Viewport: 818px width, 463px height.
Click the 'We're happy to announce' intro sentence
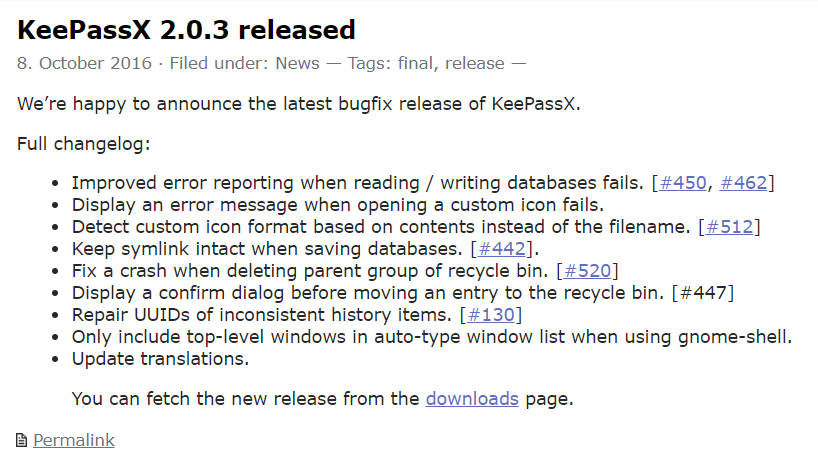pyautogui.click(x=298, y=104)
